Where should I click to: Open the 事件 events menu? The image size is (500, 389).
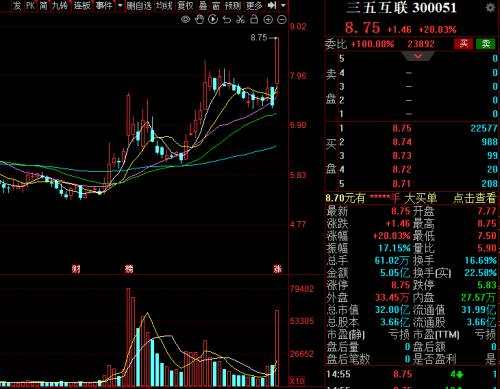tap(104, 5)
